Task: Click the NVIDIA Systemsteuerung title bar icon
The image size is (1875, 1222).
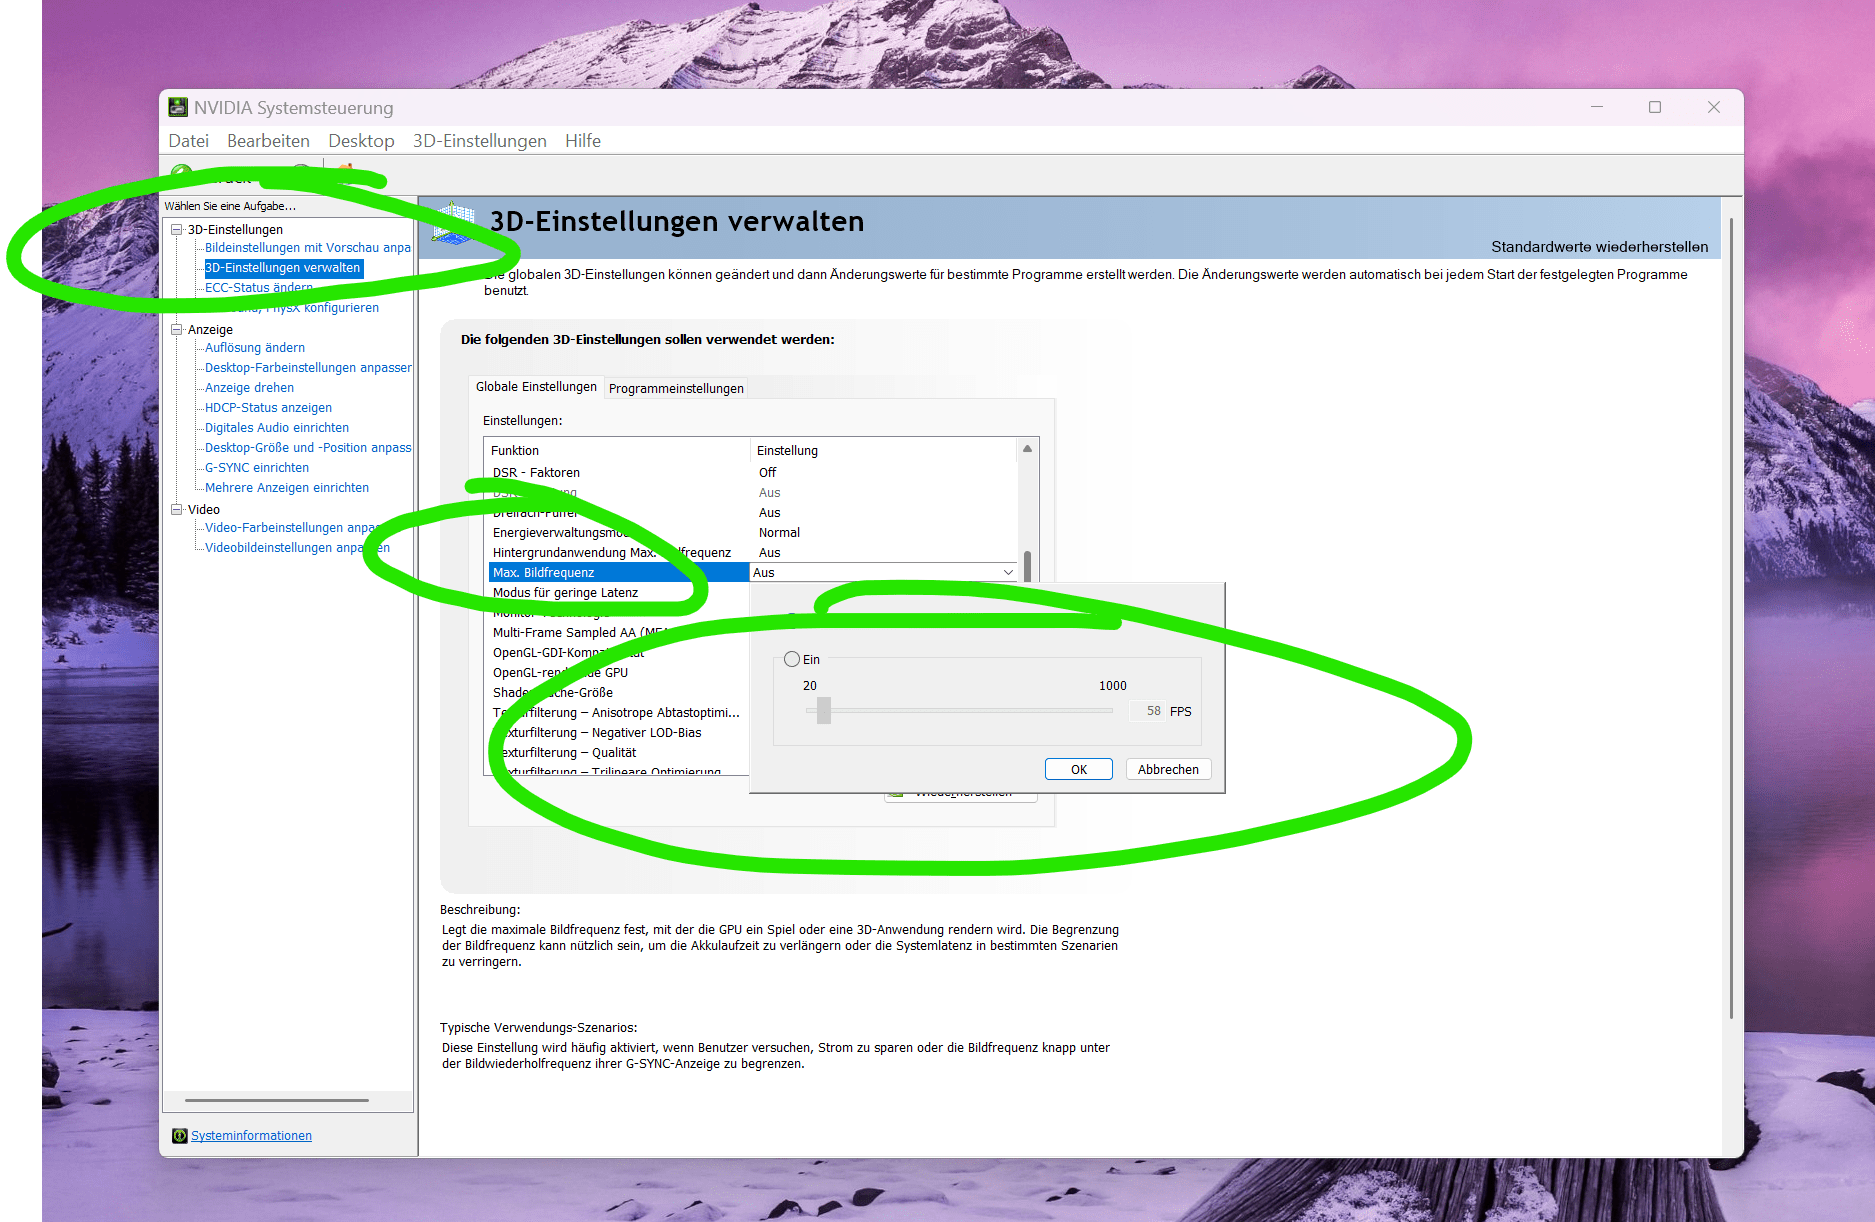Action: [178, 107]
